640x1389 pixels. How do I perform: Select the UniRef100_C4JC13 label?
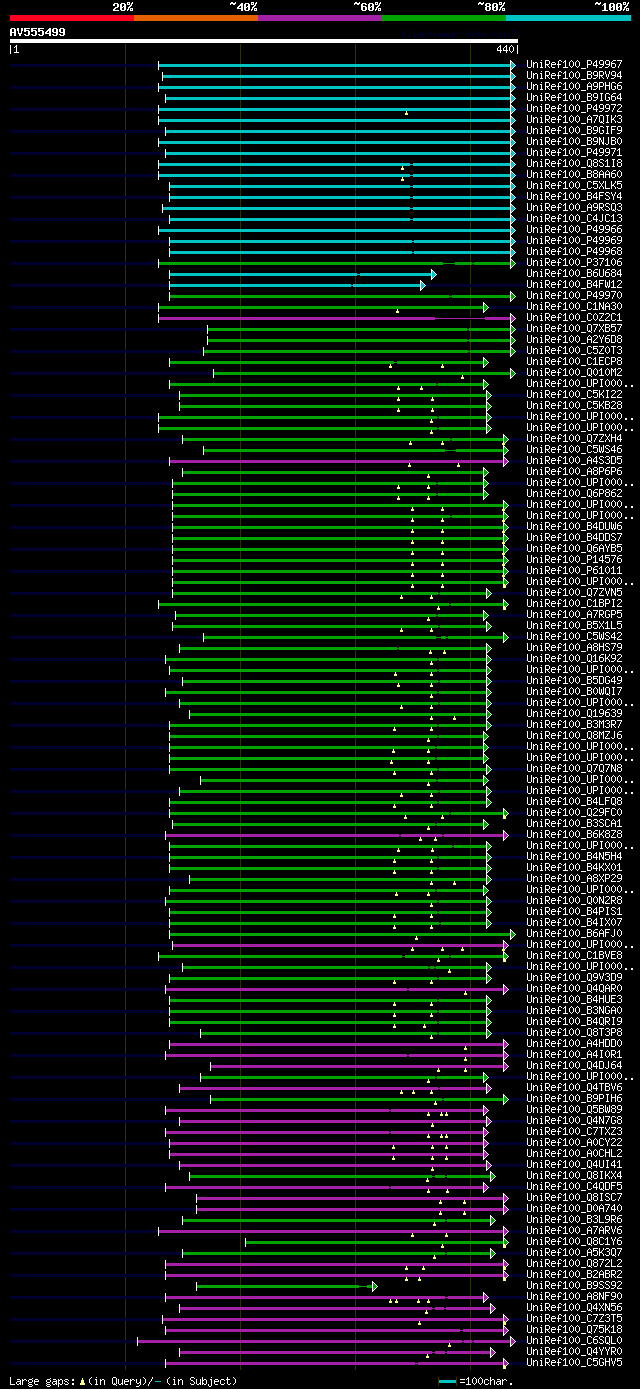574,218
